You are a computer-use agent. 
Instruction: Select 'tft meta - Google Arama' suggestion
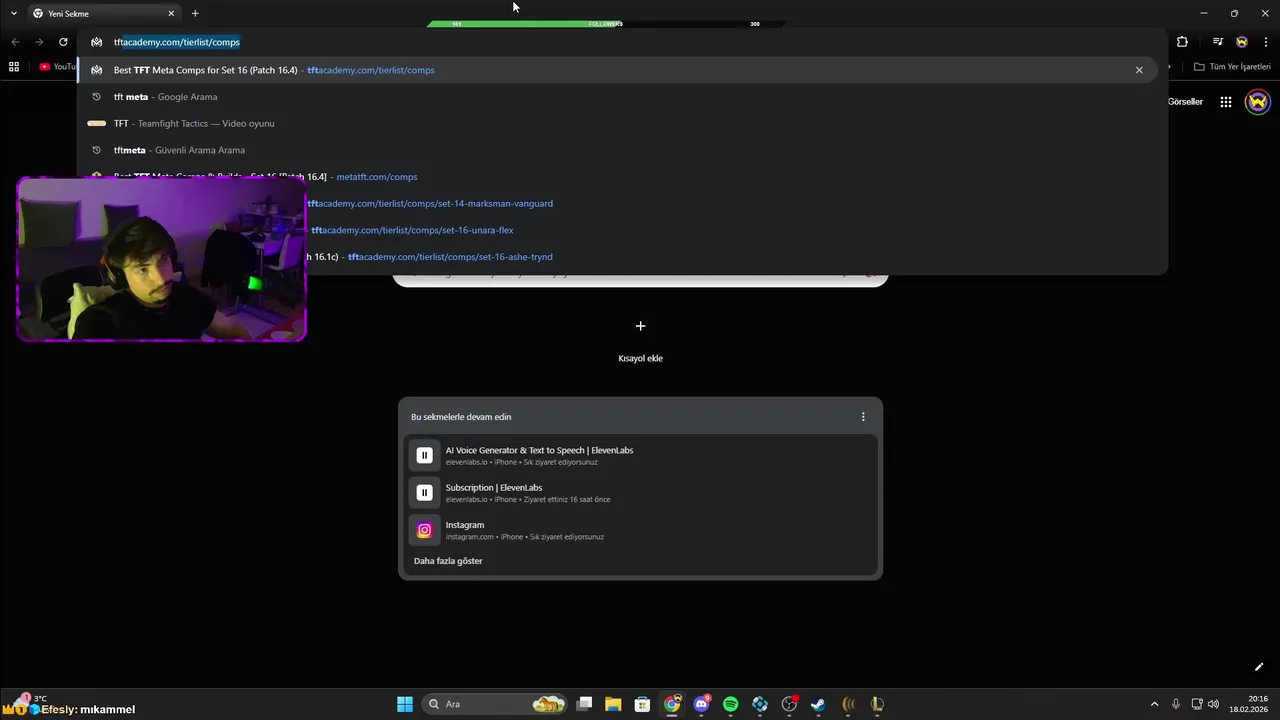coord(620,97)
